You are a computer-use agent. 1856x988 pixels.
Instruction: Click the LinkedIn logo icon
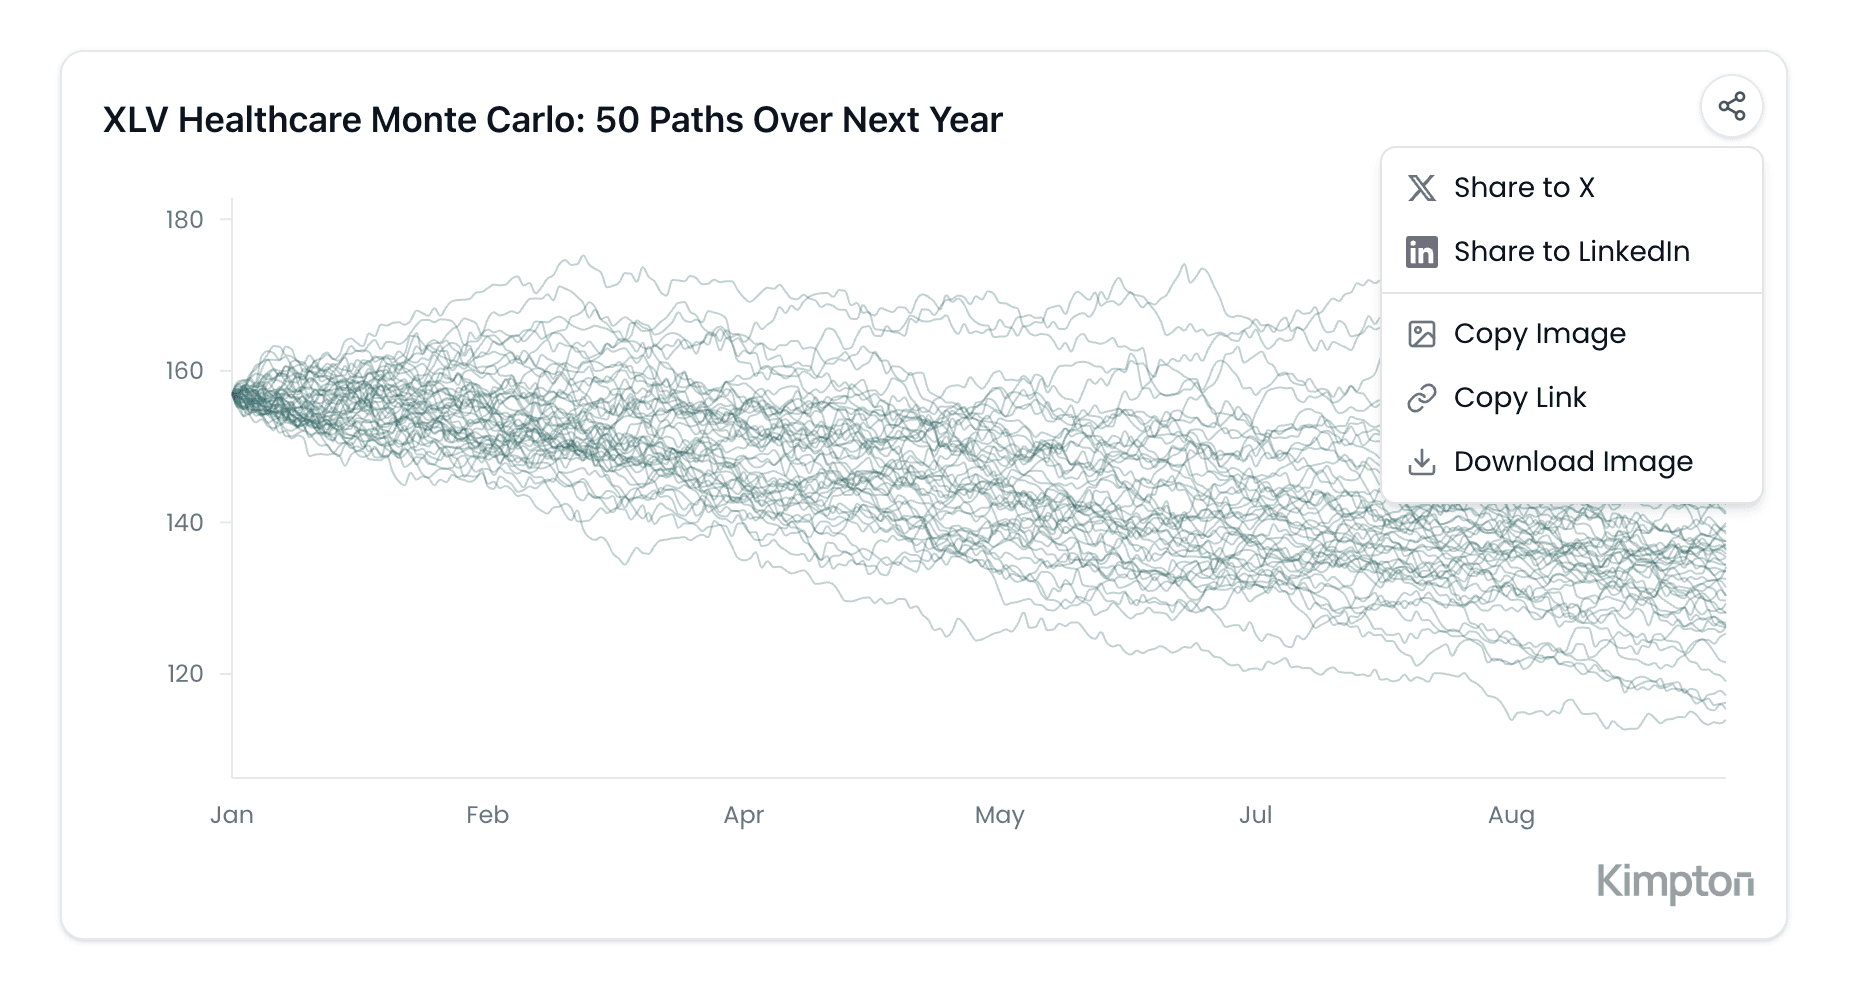click(1421, 252)
